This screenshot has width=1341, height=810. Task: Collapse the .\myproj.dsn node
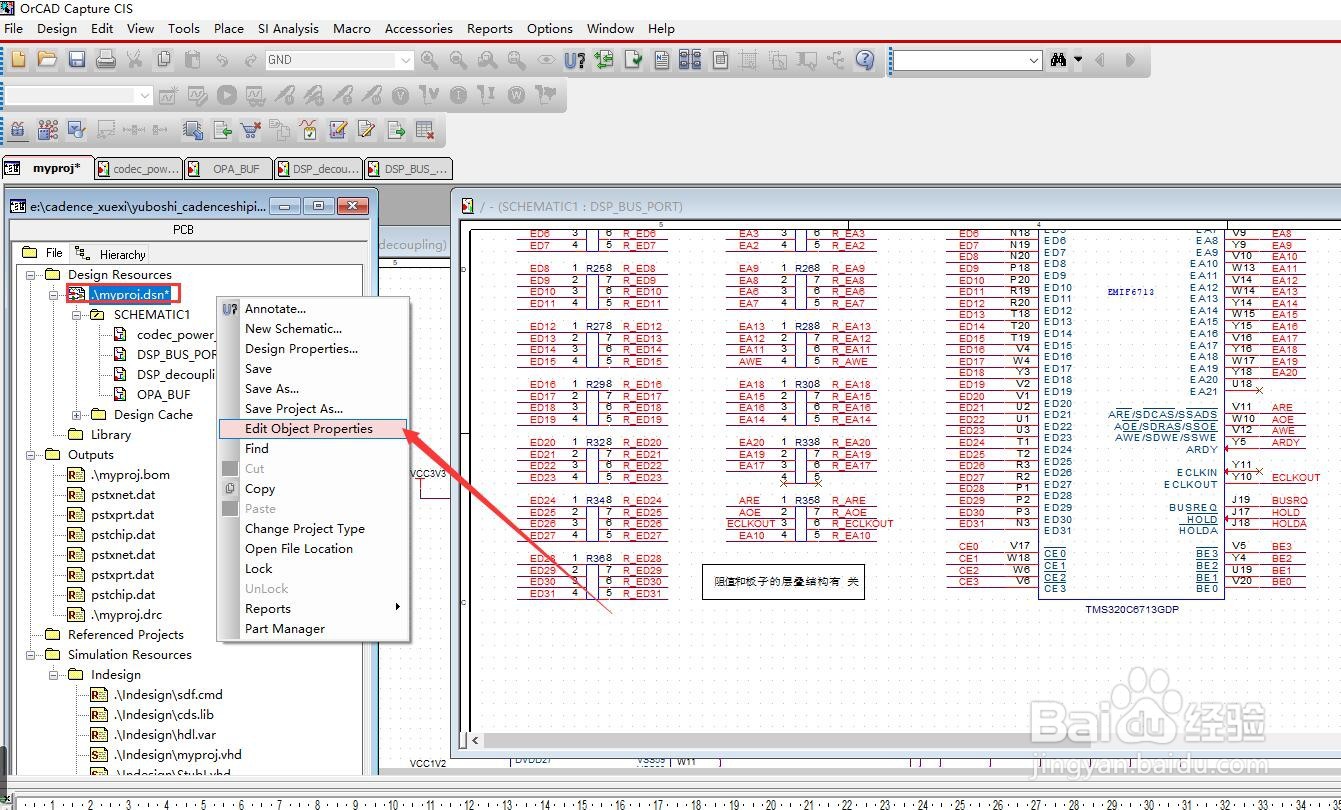coord(54,295)
